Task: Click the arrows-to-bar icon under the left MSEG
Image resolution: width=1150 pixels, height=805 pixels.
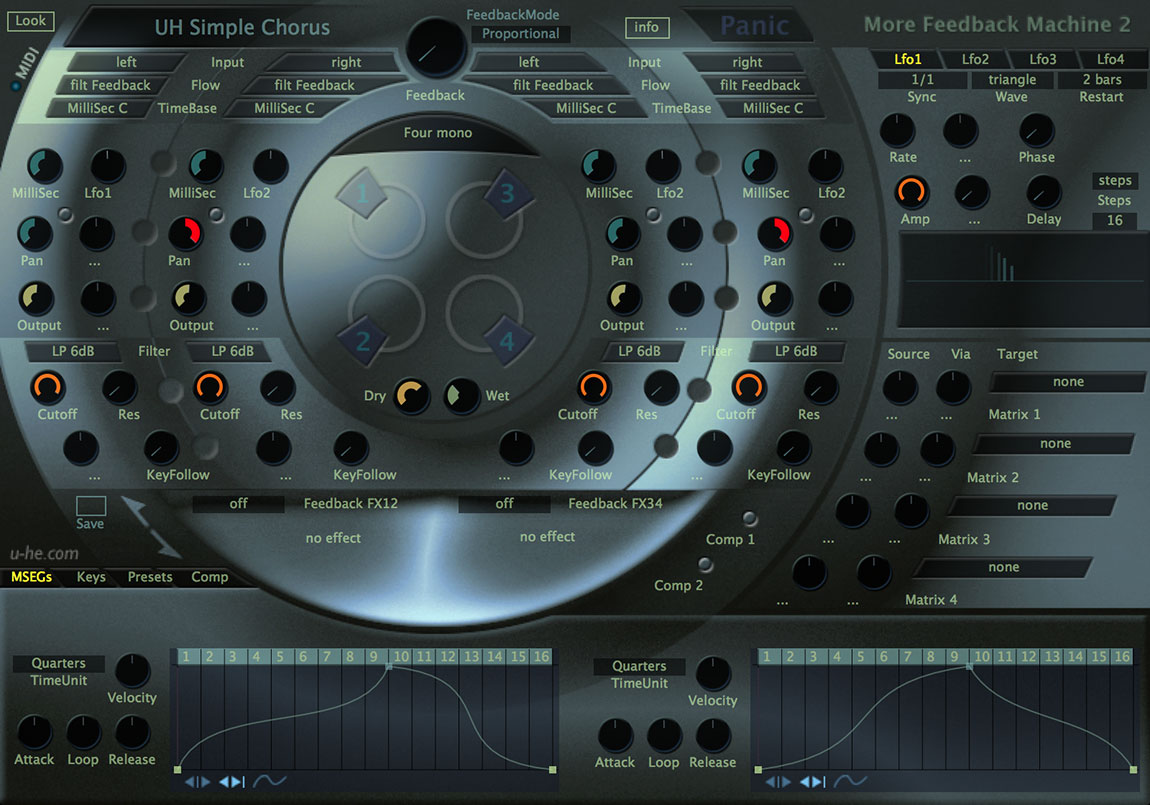Action: 232,782
